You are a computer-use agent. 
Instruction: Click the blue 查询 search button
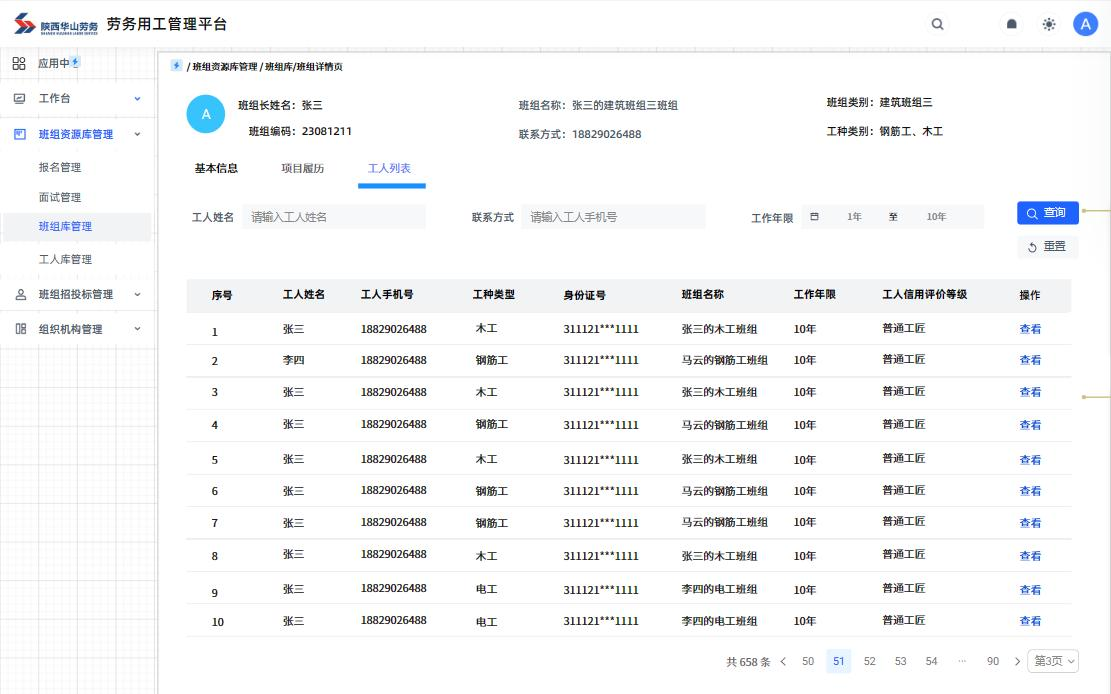[1047, 213]
